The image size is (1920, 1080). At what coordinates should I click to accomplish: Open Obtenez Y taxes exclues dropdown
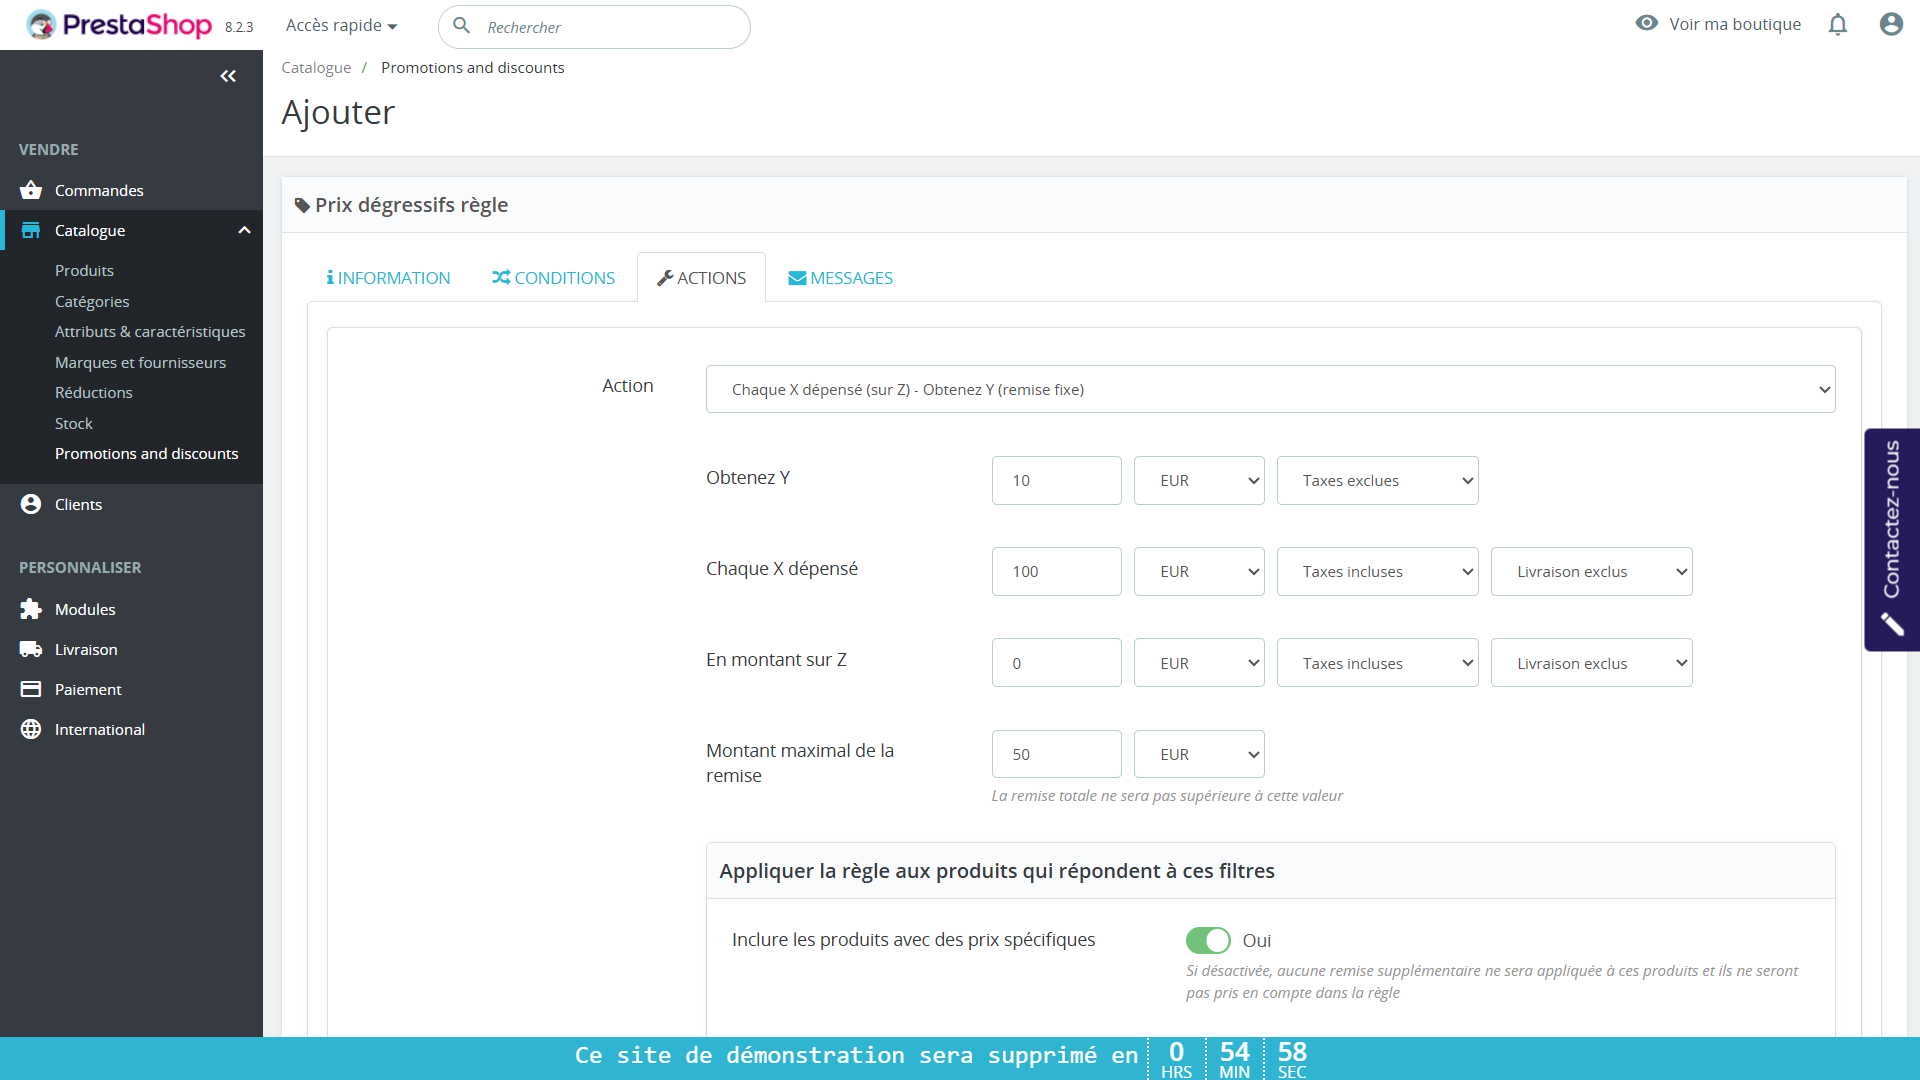[1377, 480]
